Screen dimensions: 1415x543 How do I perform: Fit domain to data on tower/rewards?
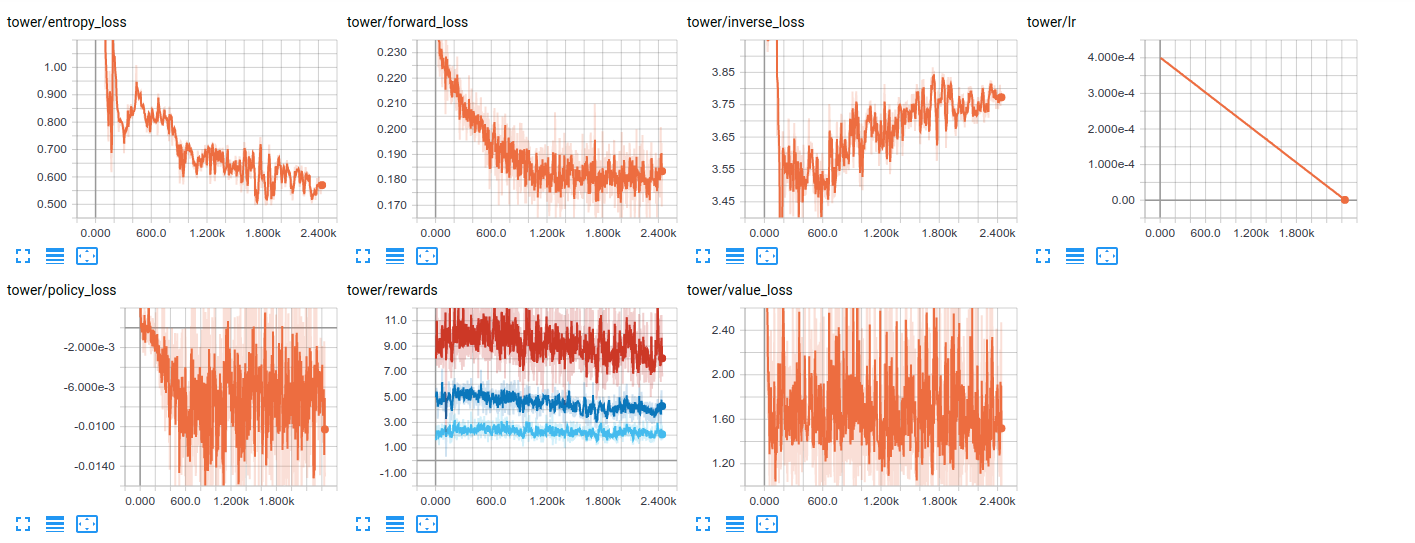[427, 523]
